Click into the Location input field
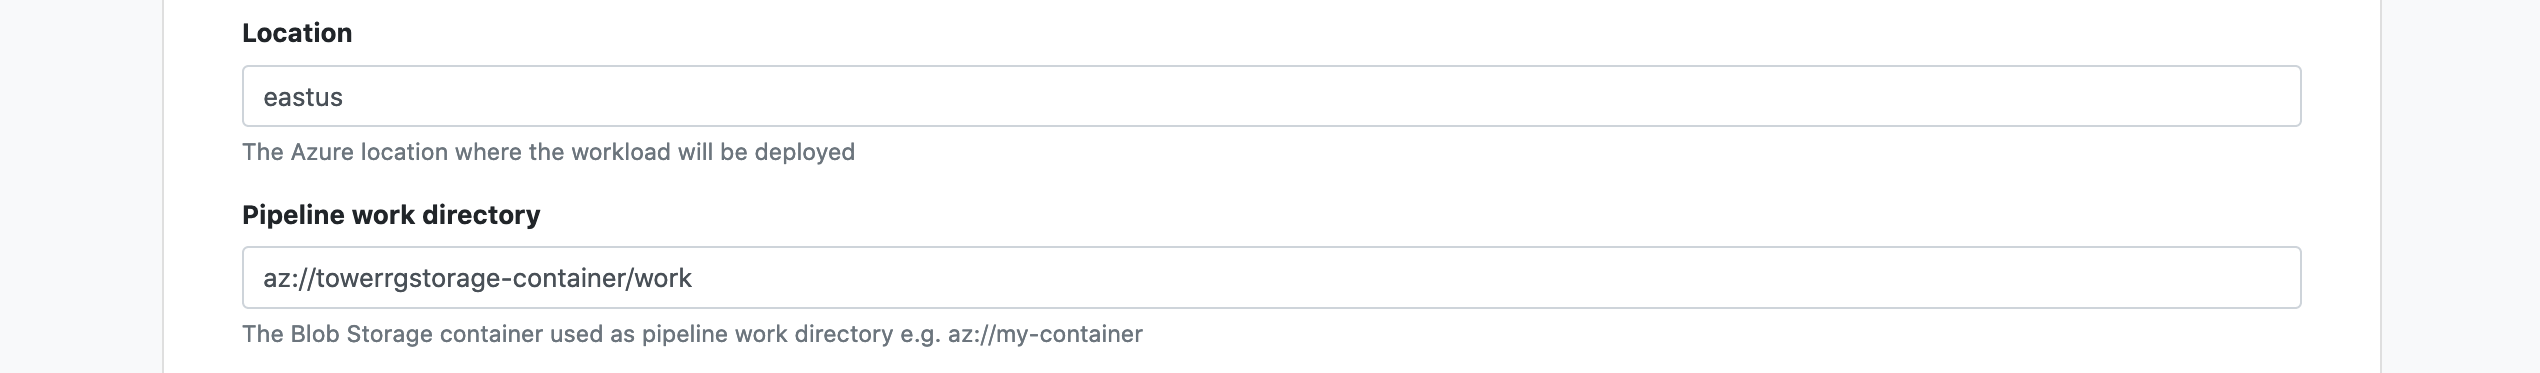The image size is (2540, 373). coord(1271,96)
